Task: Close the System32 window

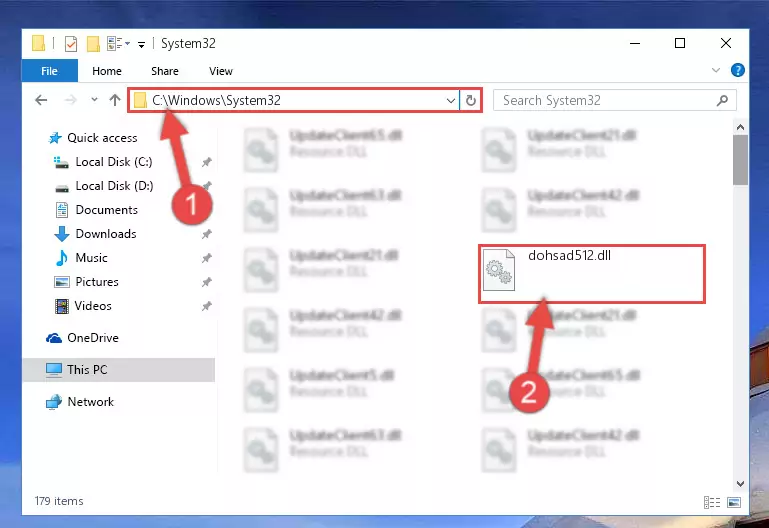Action: pos(726,43)
